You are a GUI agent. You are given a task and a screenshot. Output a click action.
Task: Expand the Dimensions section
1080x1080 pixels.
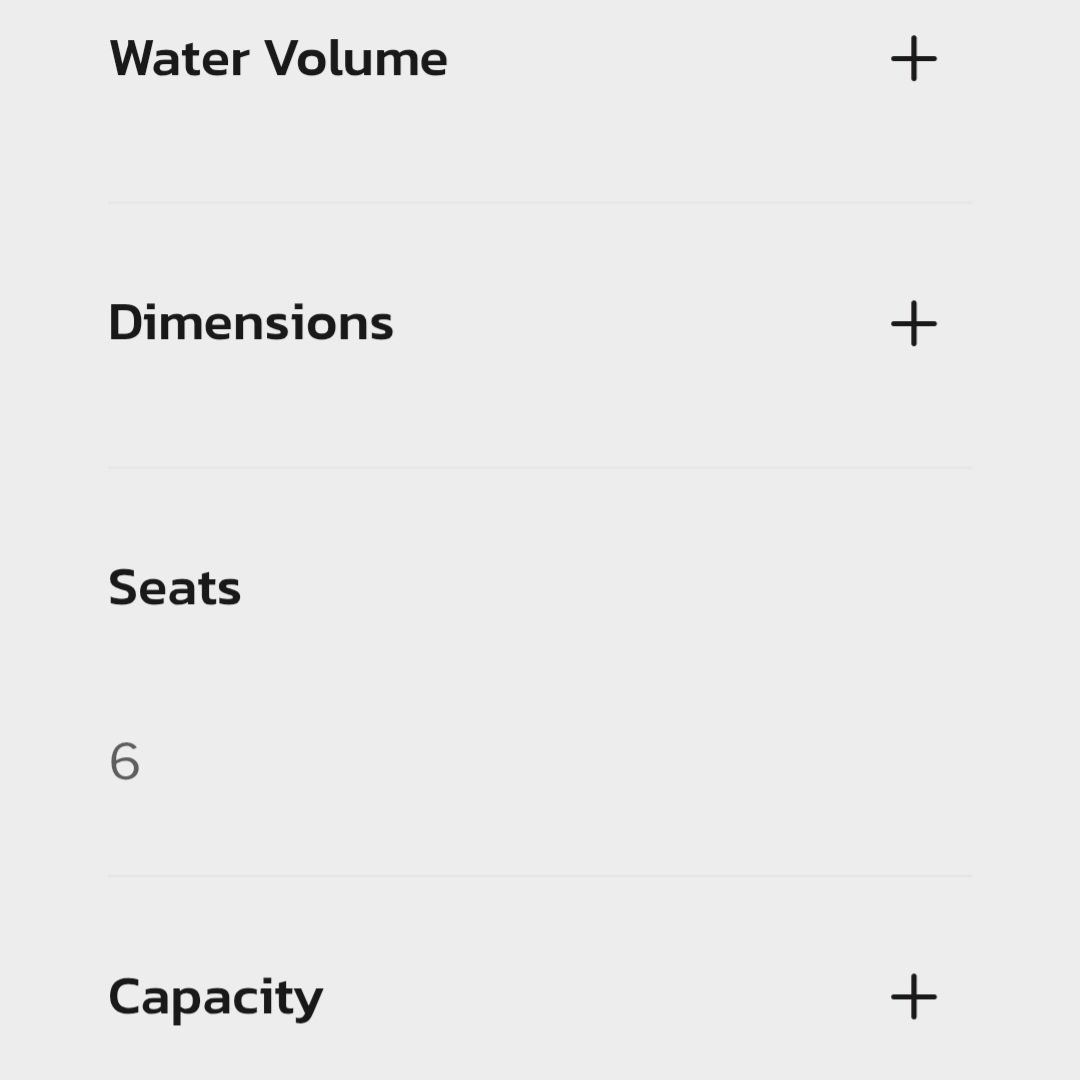[913, 324]
